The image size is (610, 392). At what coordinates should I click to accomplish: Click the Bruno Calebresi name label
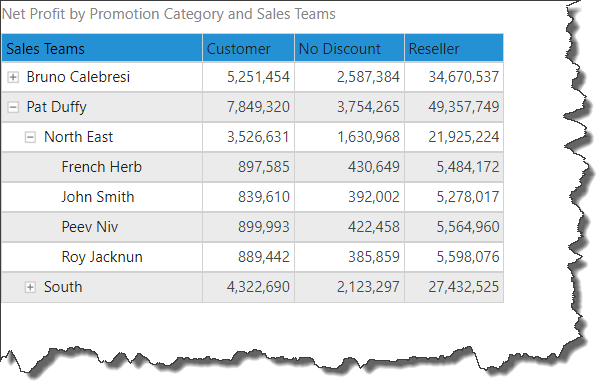(78, 77)
